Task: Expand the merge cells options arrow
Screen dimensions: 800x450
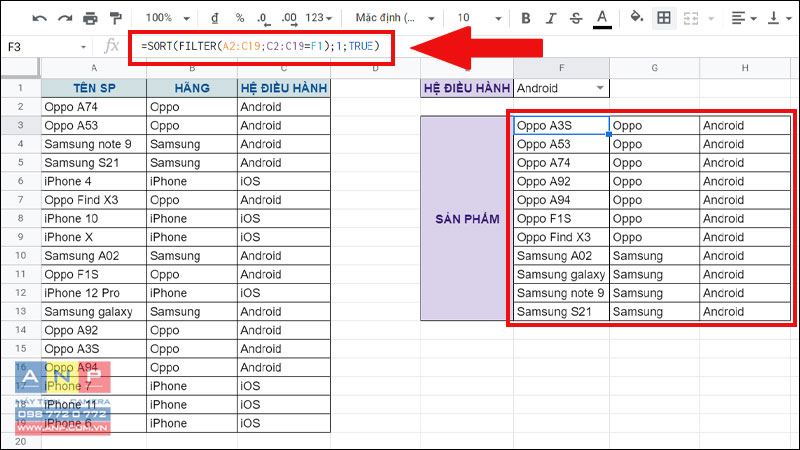Action: [711, 19]
